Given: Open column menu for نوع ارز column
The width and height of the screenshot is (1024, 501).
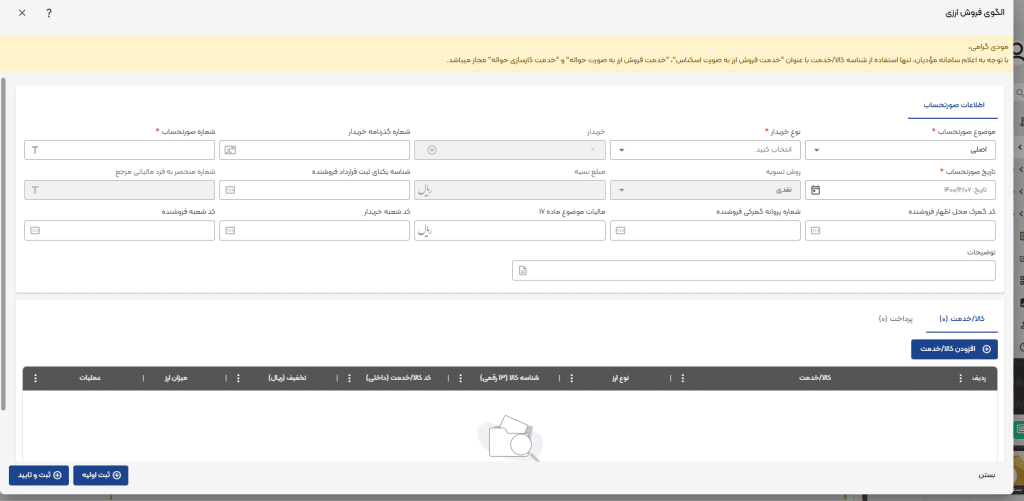Looking at the screenshot, I should pyautogui.click(x=574, y=378).
